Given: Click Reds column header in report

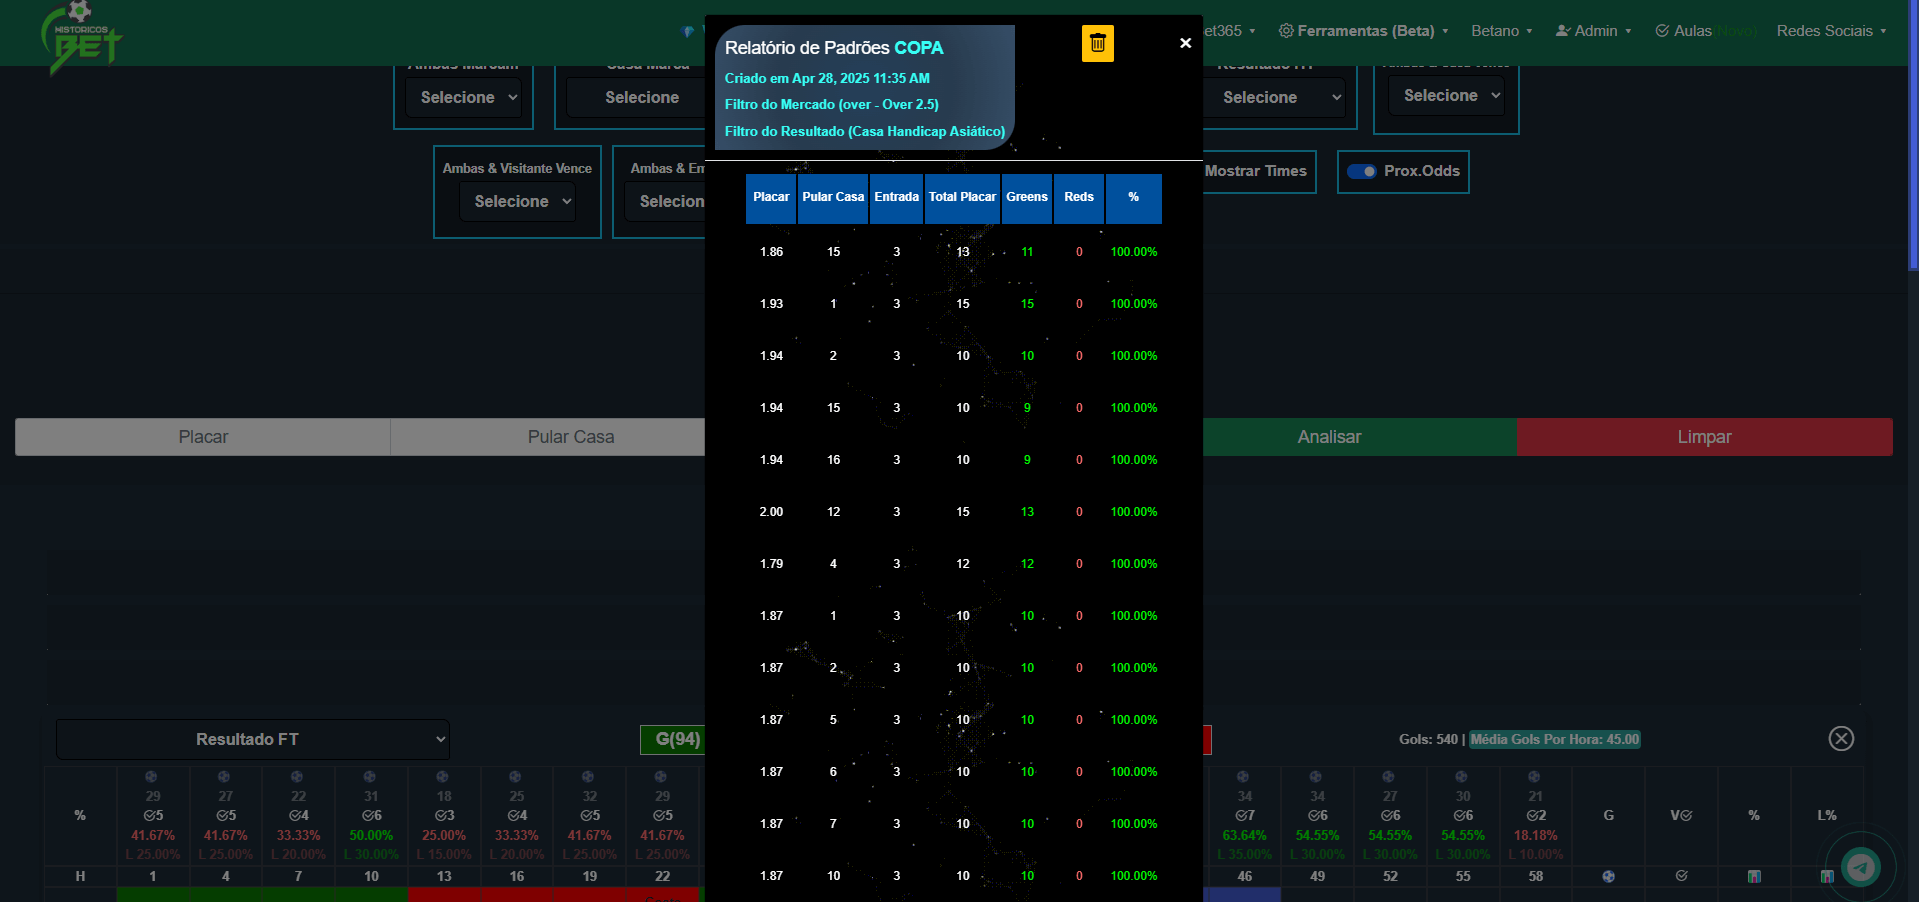Looking at the screenshot, I should point(1079,197).
